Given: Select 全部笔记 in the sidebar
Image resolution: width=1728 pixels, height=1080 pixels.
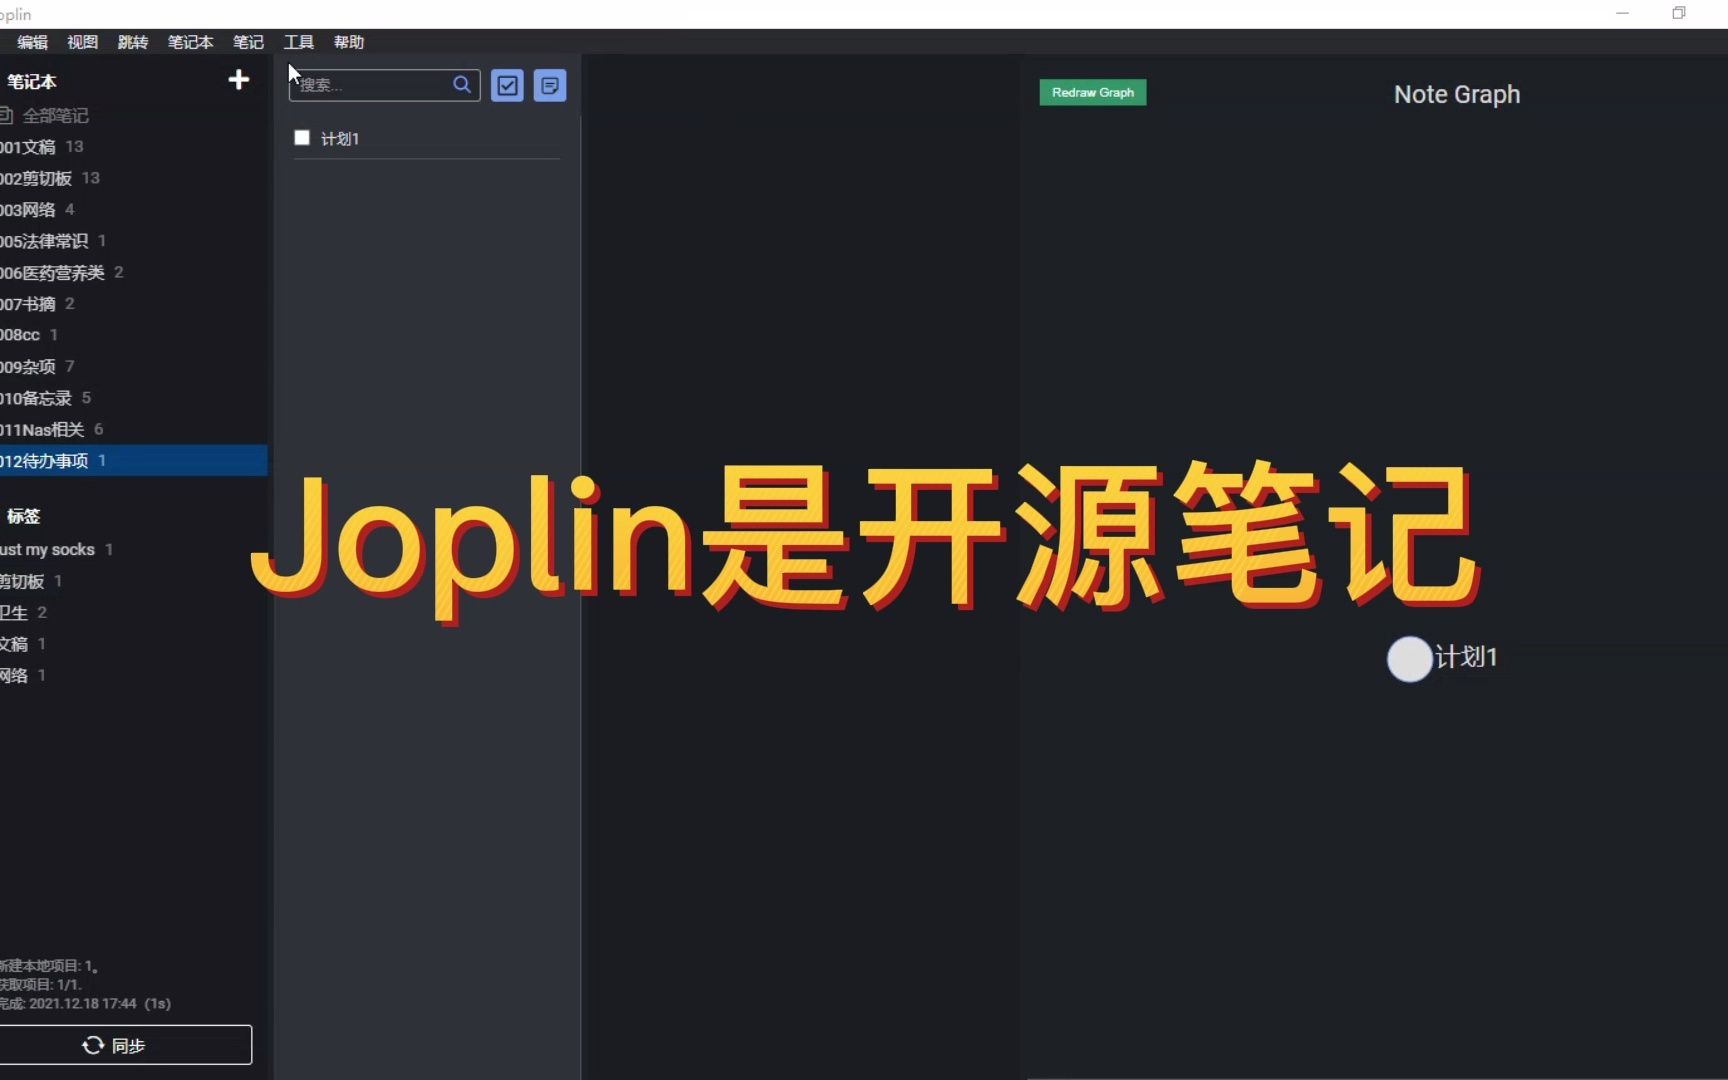Looking at the screenshot, I should pos(55,115).
